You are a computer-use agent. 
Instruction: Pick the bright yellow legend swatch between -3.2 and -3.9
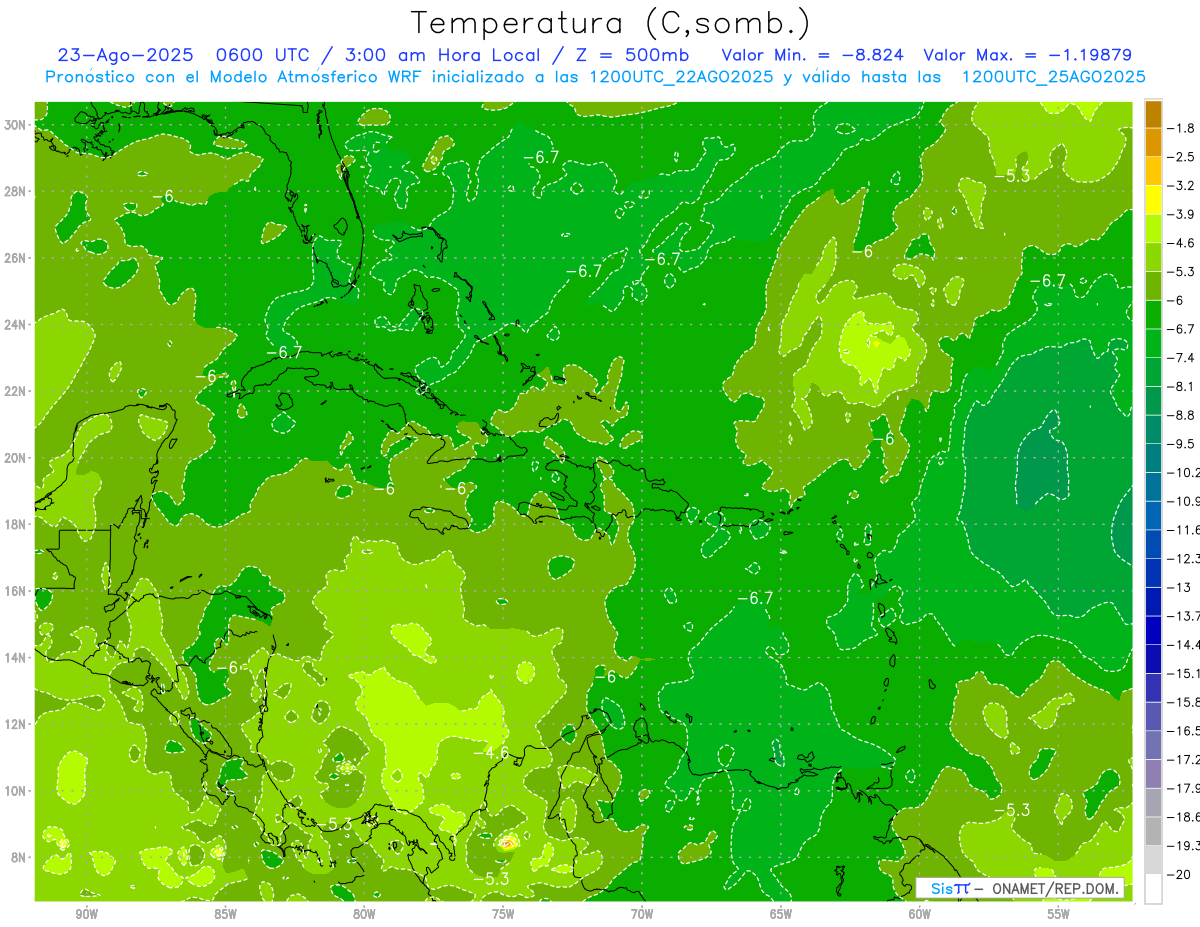1153,200
